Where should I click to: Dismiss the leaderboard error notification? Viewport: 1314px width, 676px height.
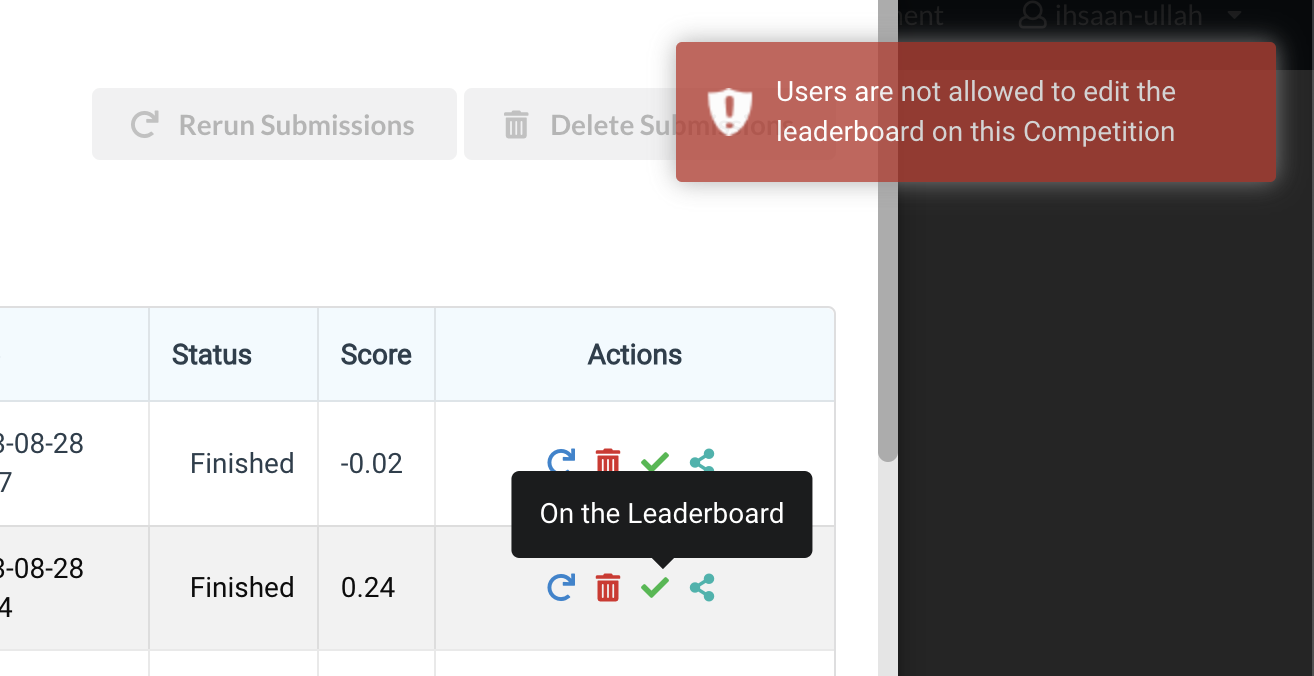976,111
